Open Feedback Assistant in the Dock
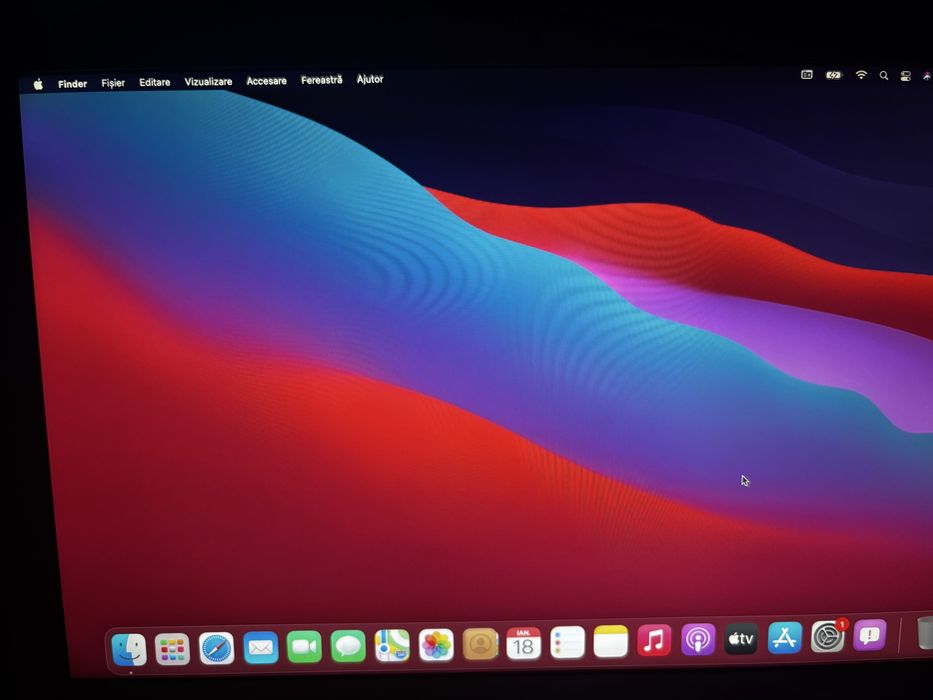Screen dimensions: 933x700 (870, 635)
